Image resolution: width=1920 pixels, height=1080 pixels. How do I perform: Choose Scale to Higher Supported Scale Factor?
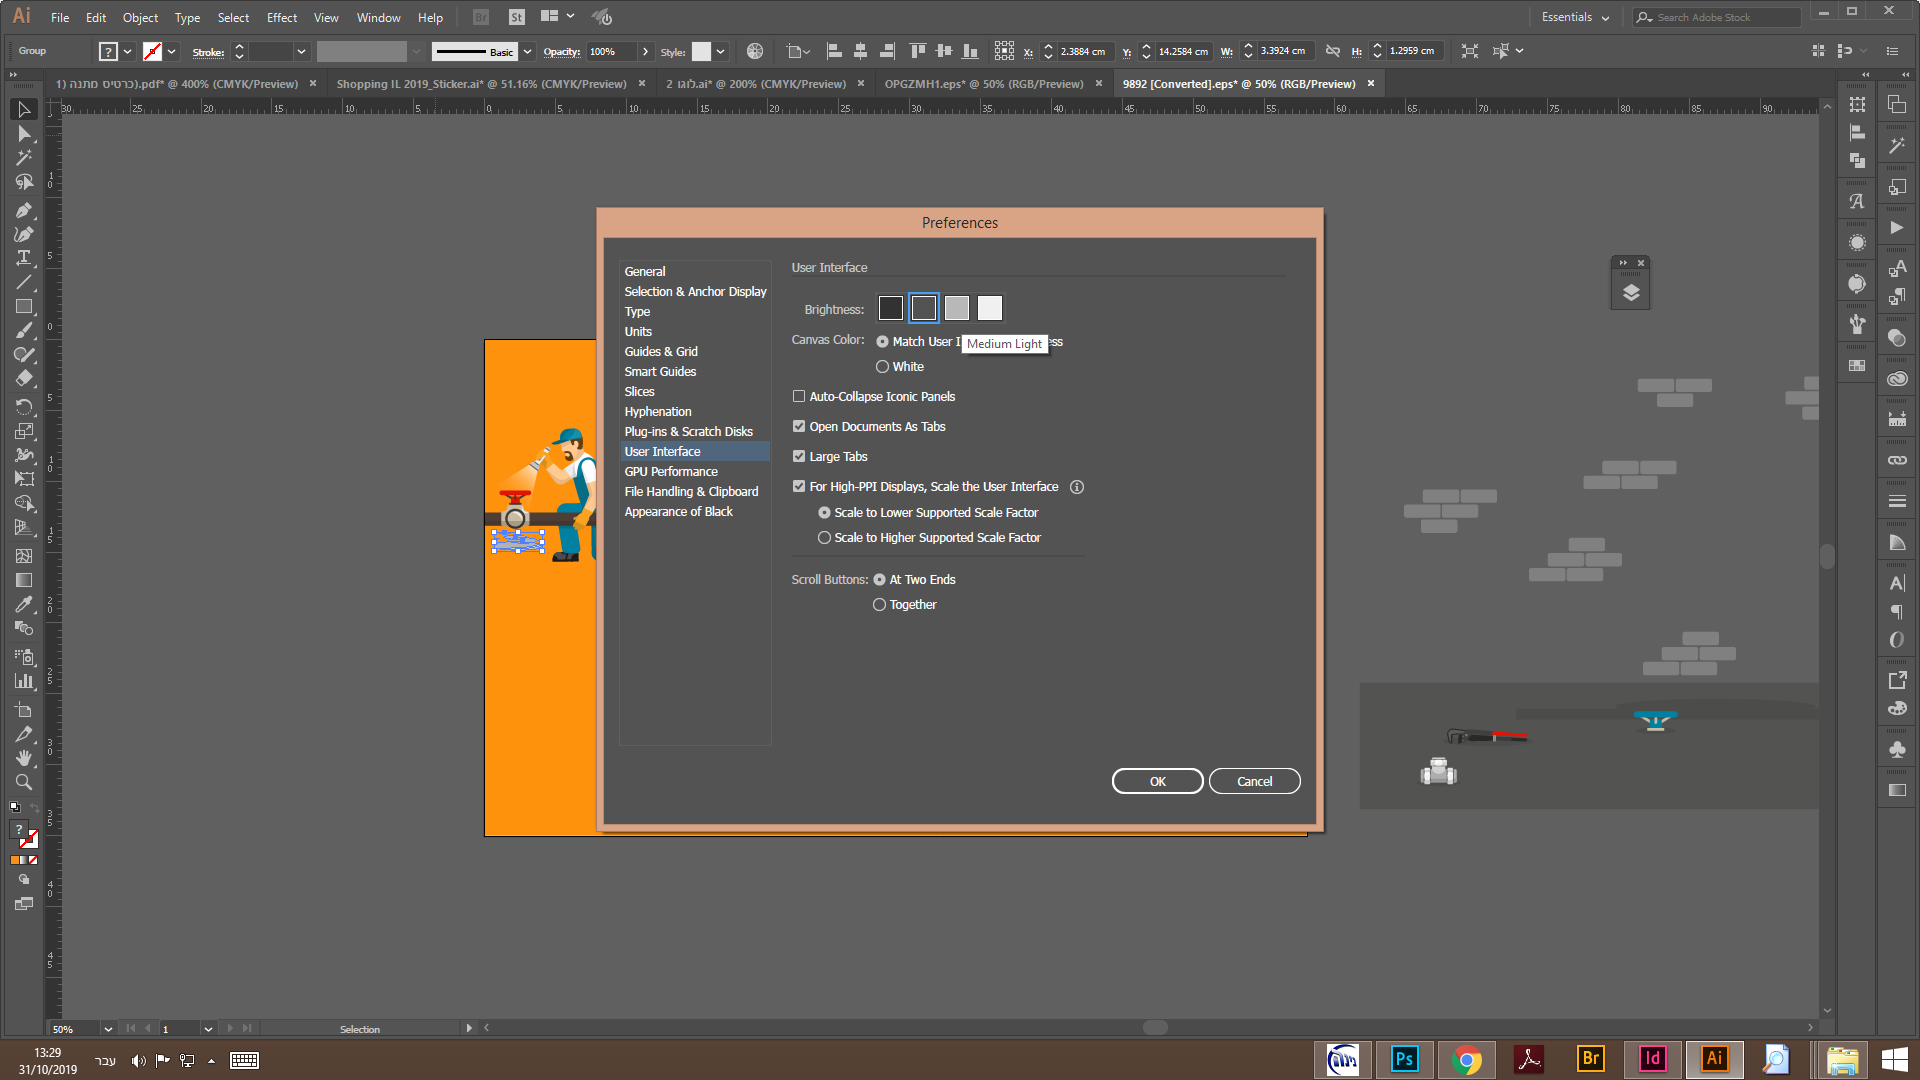824,538
